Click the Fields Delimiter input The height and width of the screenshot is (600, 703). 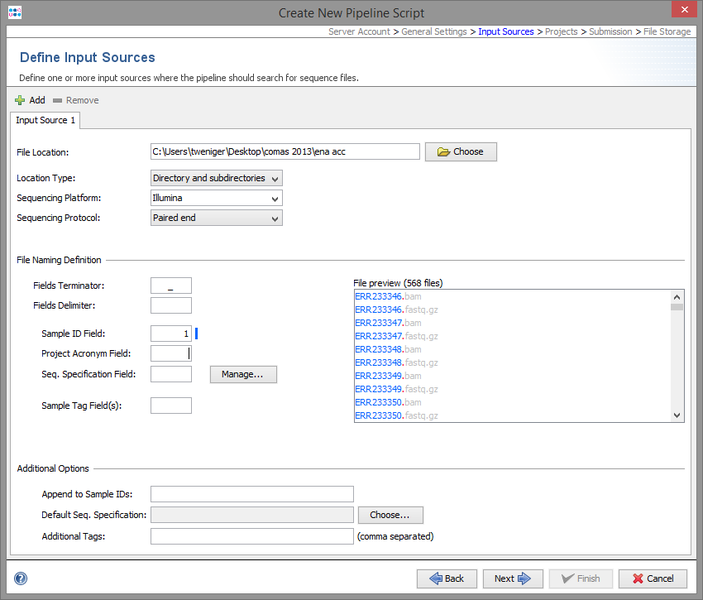[x=171, y=305]
